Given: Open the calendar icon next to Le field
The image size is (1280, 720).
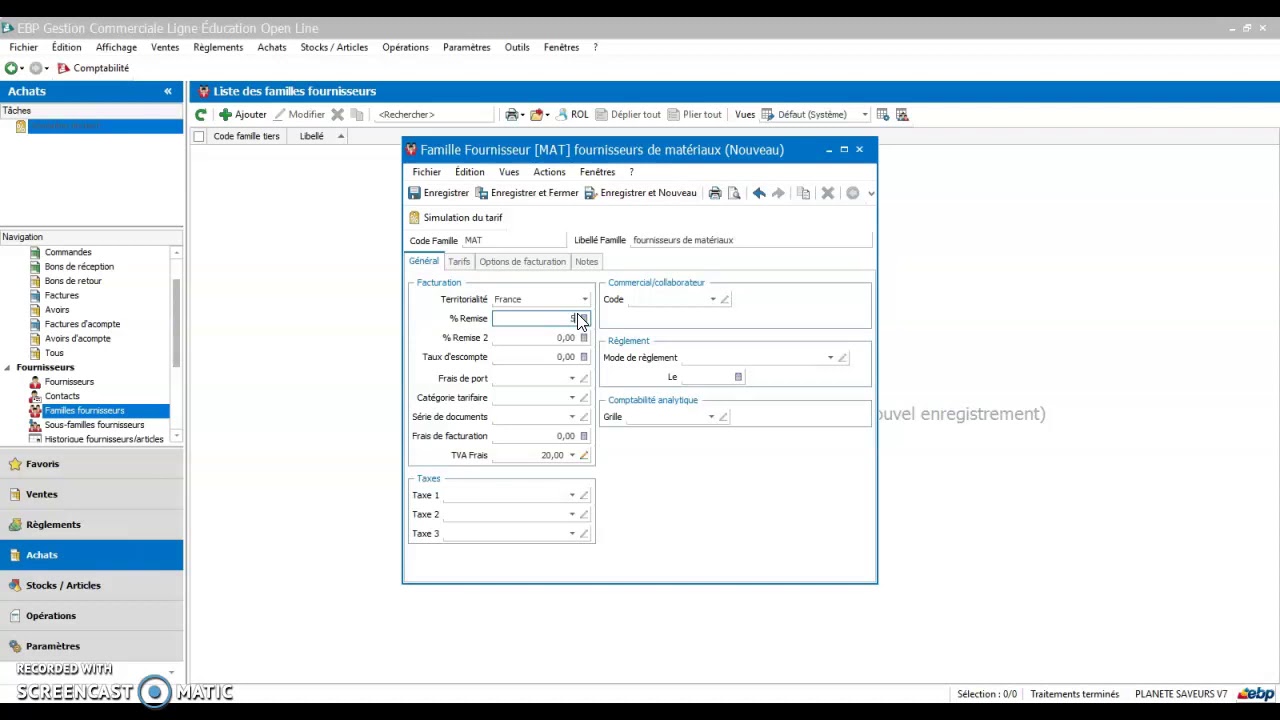Looking at the screenshot, I should tap(738, 377).
